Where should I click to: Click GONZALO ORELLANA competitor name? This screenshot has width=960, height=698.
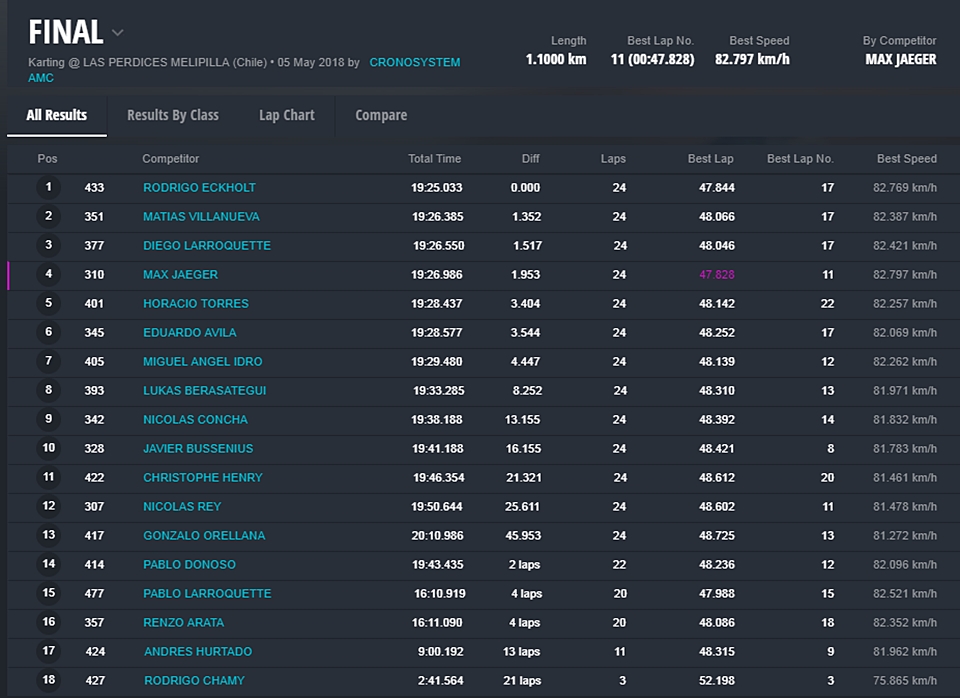coord(204,535)
